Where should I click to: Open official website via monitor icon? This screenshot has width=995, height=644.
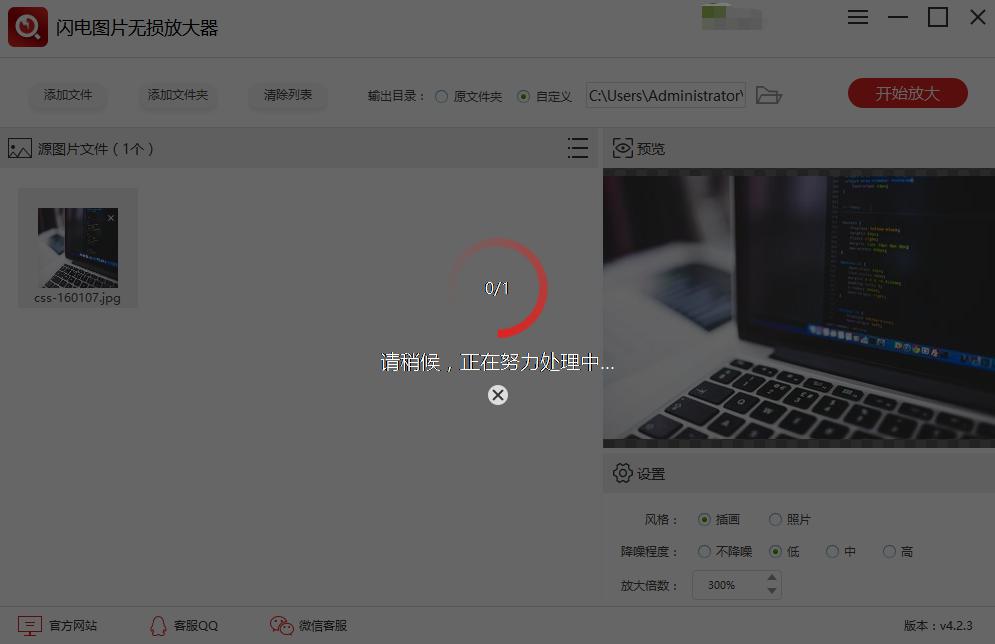tap(30, 626)
